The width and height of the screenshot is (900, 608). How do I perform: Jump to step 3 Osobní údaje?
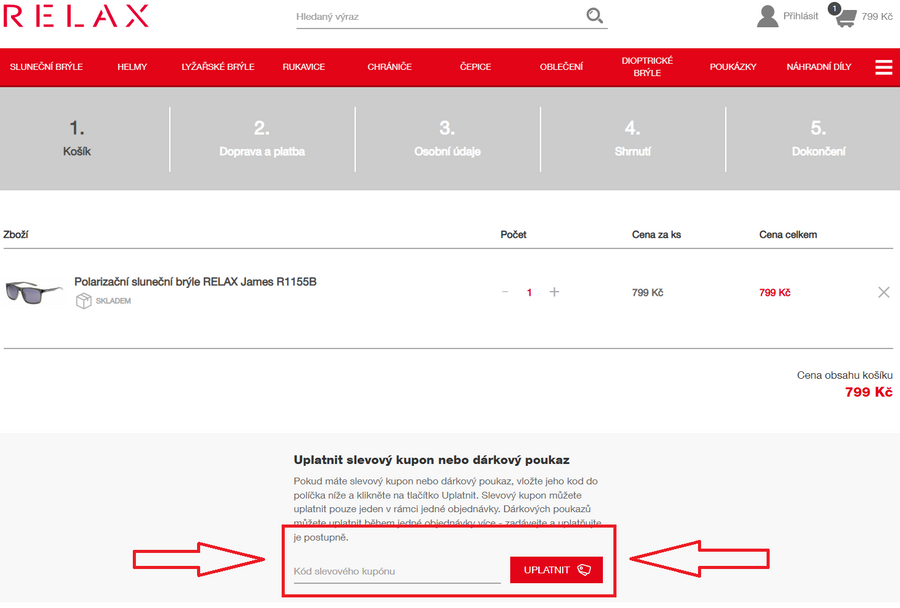[447, 140]
